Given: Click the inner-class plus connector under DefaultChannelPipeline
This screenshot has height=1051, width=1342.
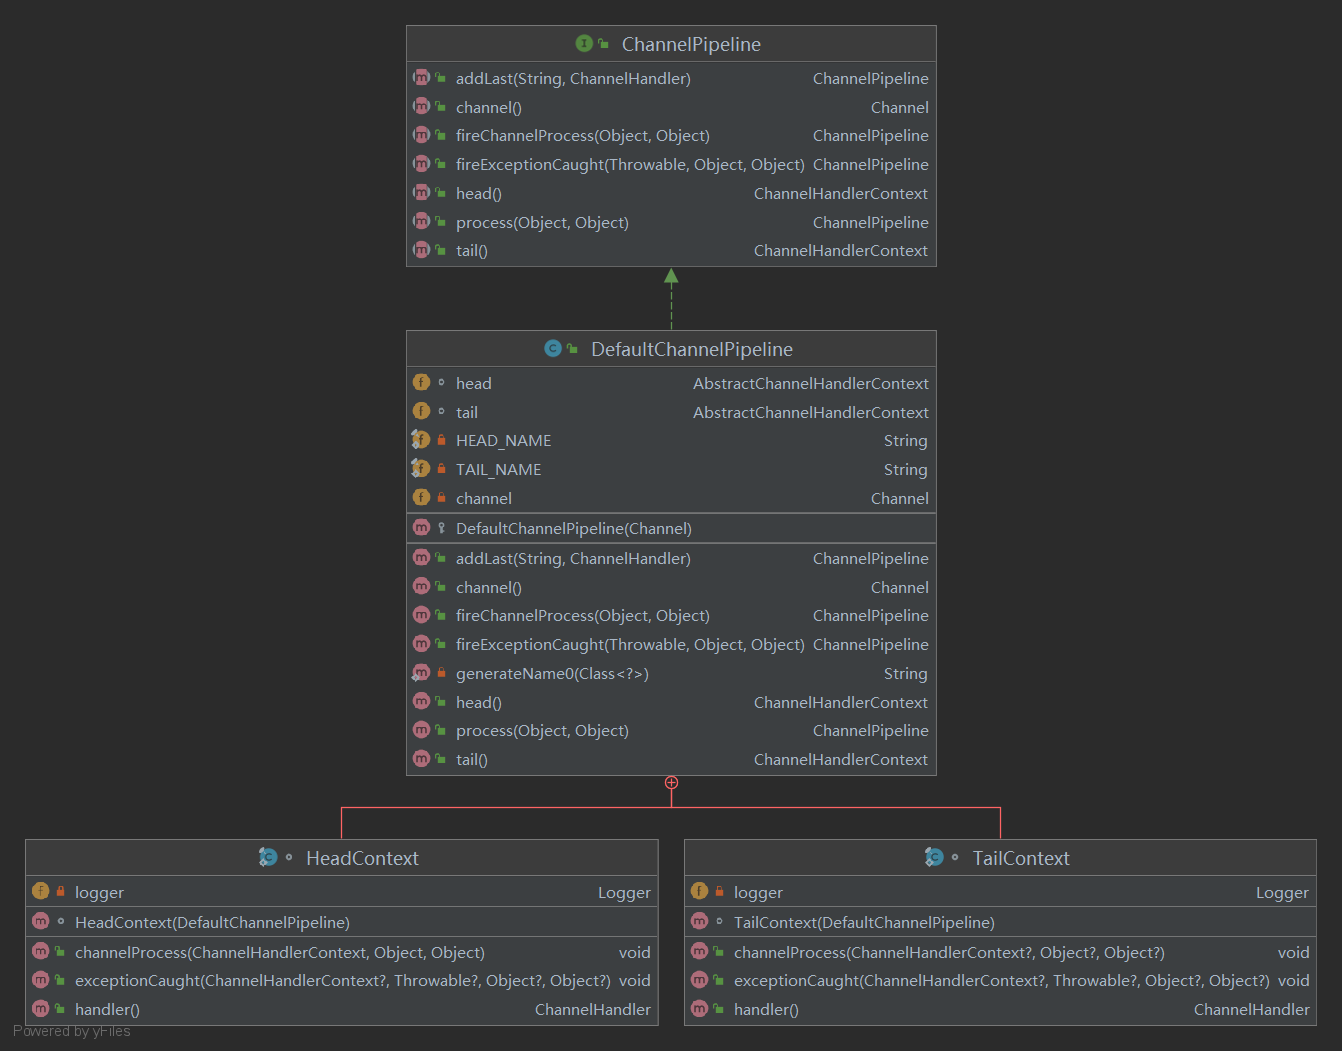Looking at the screenshot, I should (671, 783).
